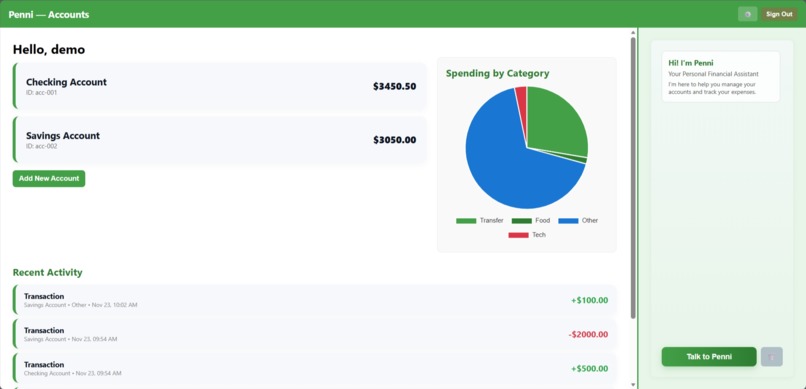Click the vertical scrollbar thumb
The height and width of the screenshot is (389, 806).
[633, 178]
